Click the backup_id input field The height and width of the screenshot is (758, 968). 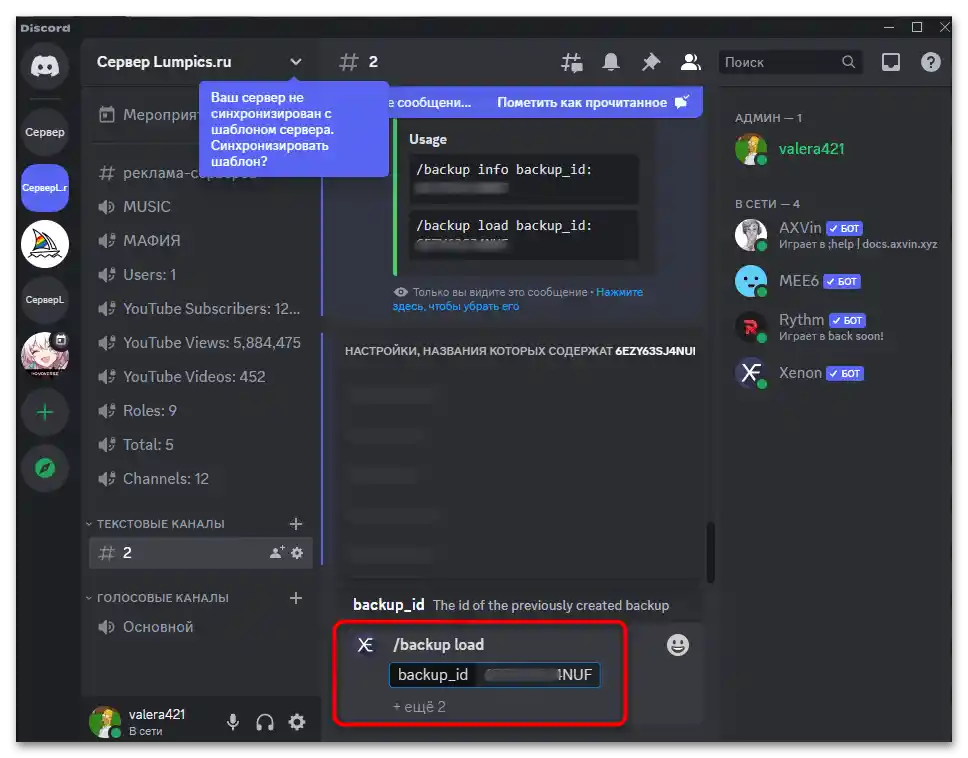click(494, 675)
